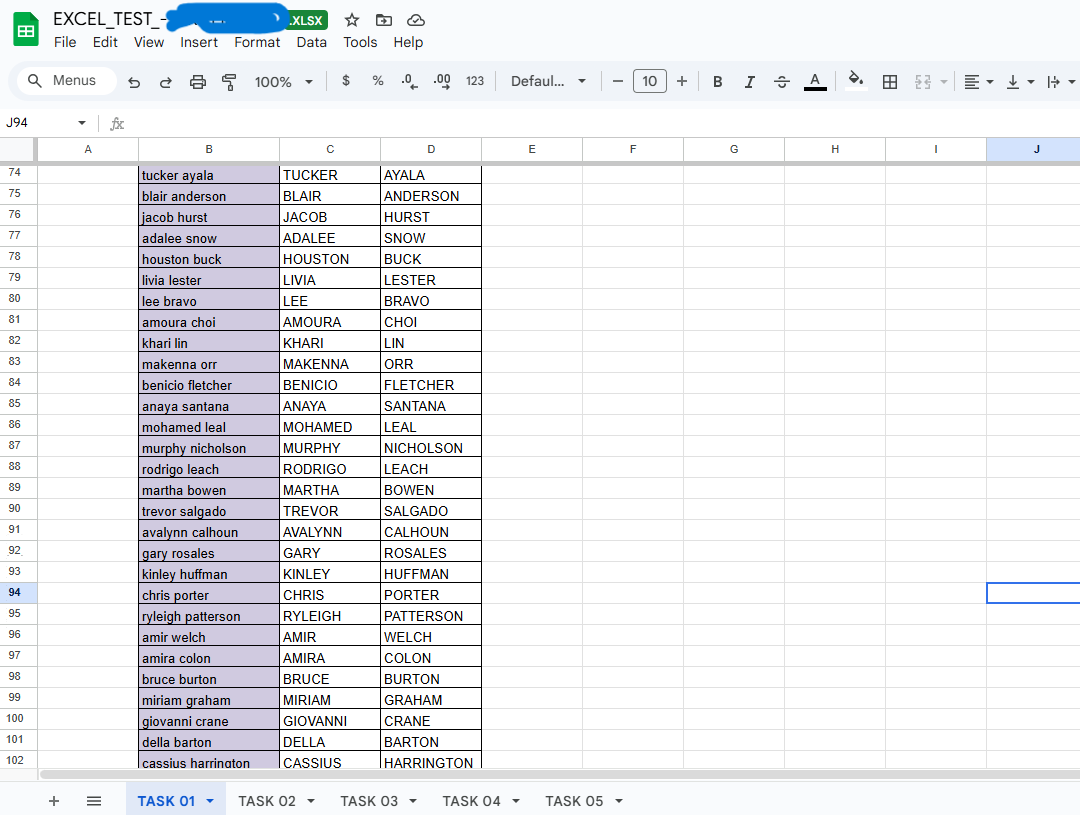Viewport: 1080px width, 815px height.
Task: Decrease decimal places
Action: [x=409, y=81]
